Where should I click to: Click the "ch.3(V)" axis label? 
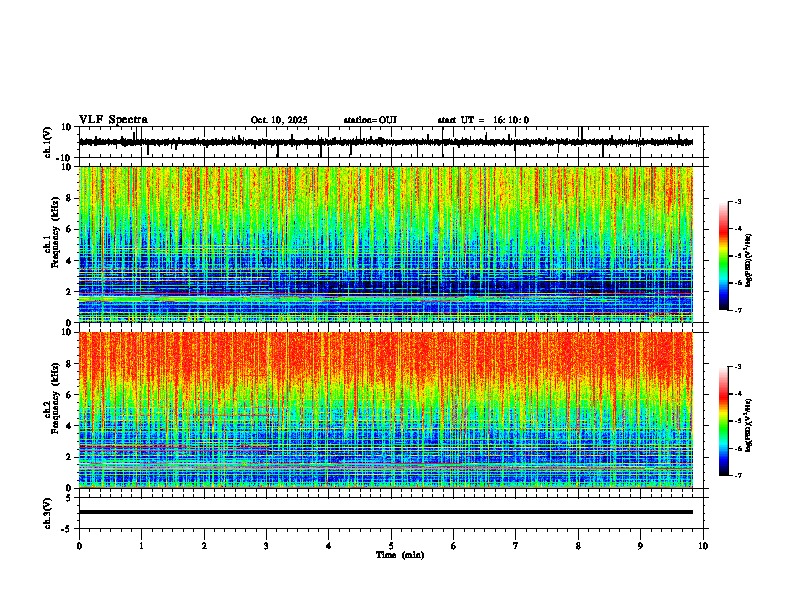[x=48, y=513]
